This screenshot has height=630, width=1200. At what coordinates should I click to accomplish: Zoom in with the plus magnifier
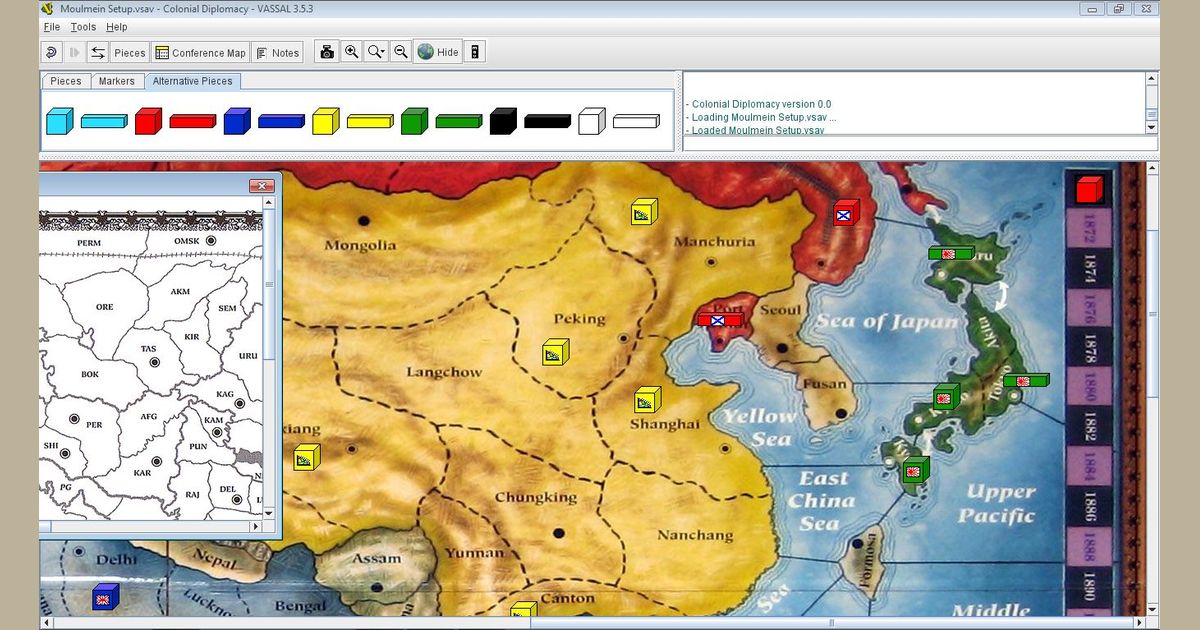pos(351,52)
